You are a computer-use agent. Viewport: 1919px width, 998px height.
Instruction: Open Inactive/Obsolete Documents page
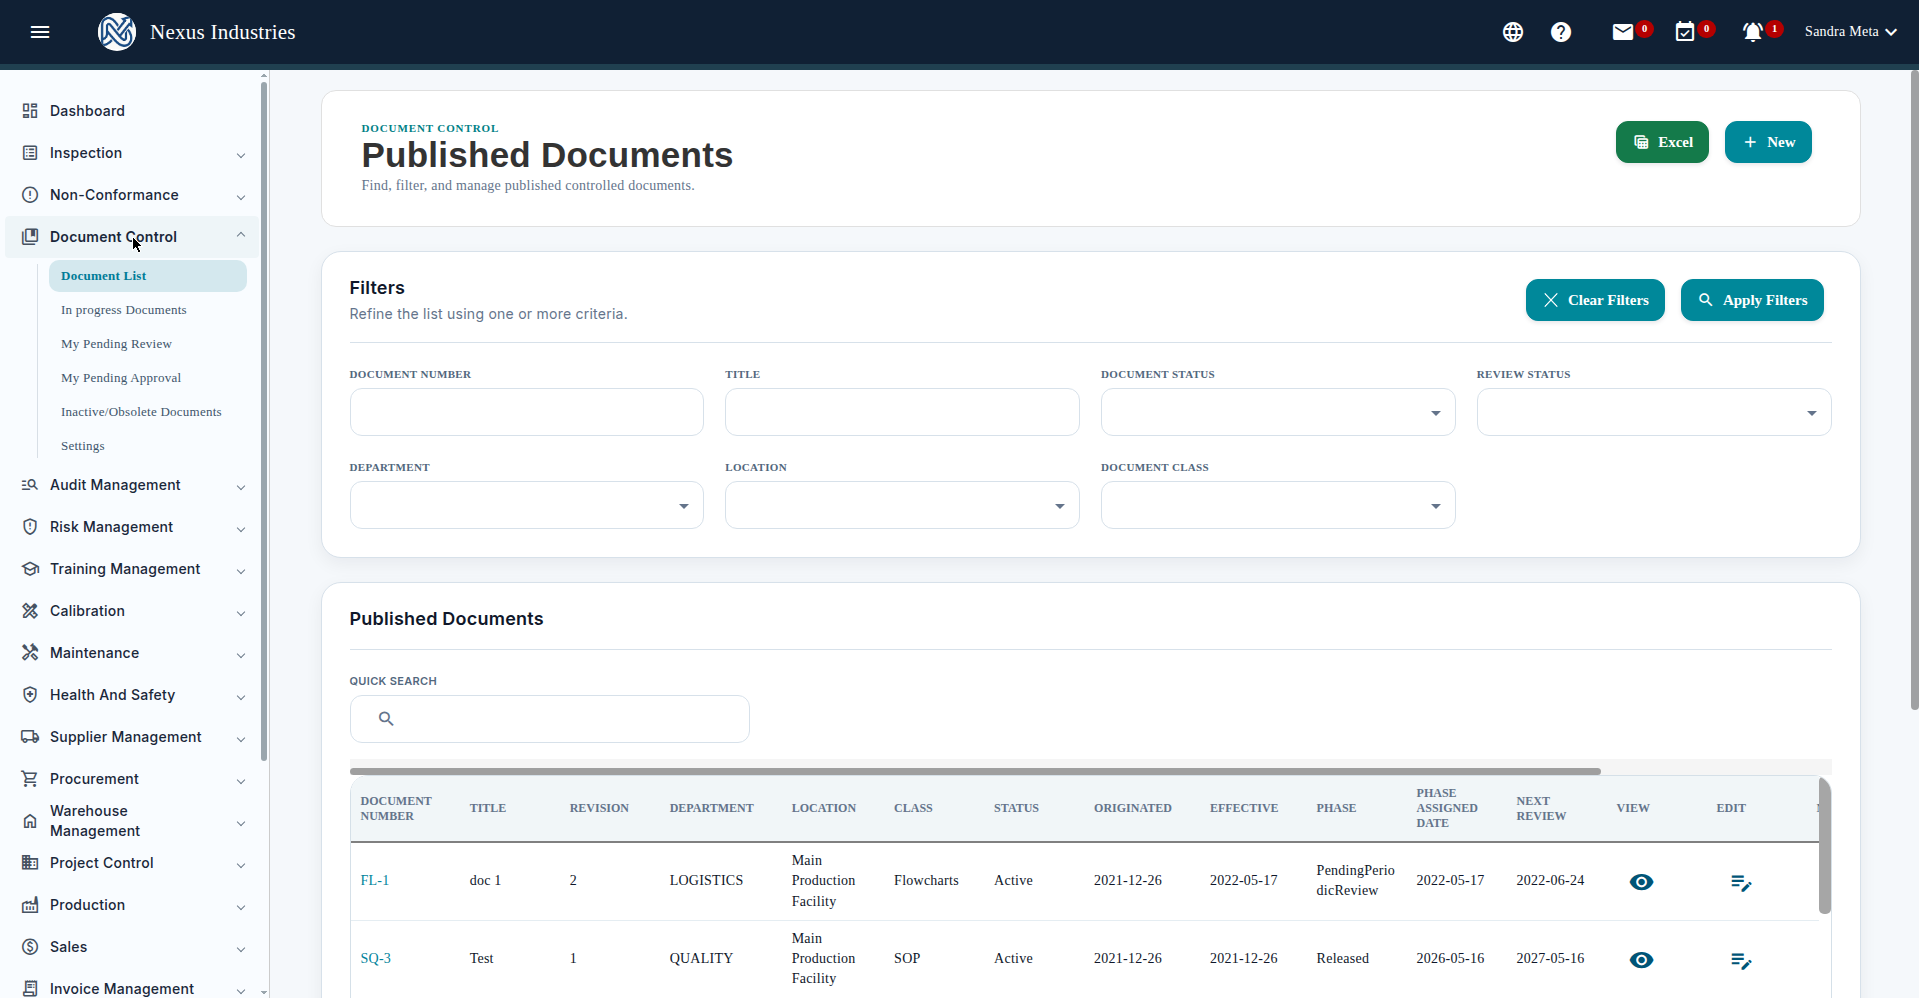tap(141, 412)
